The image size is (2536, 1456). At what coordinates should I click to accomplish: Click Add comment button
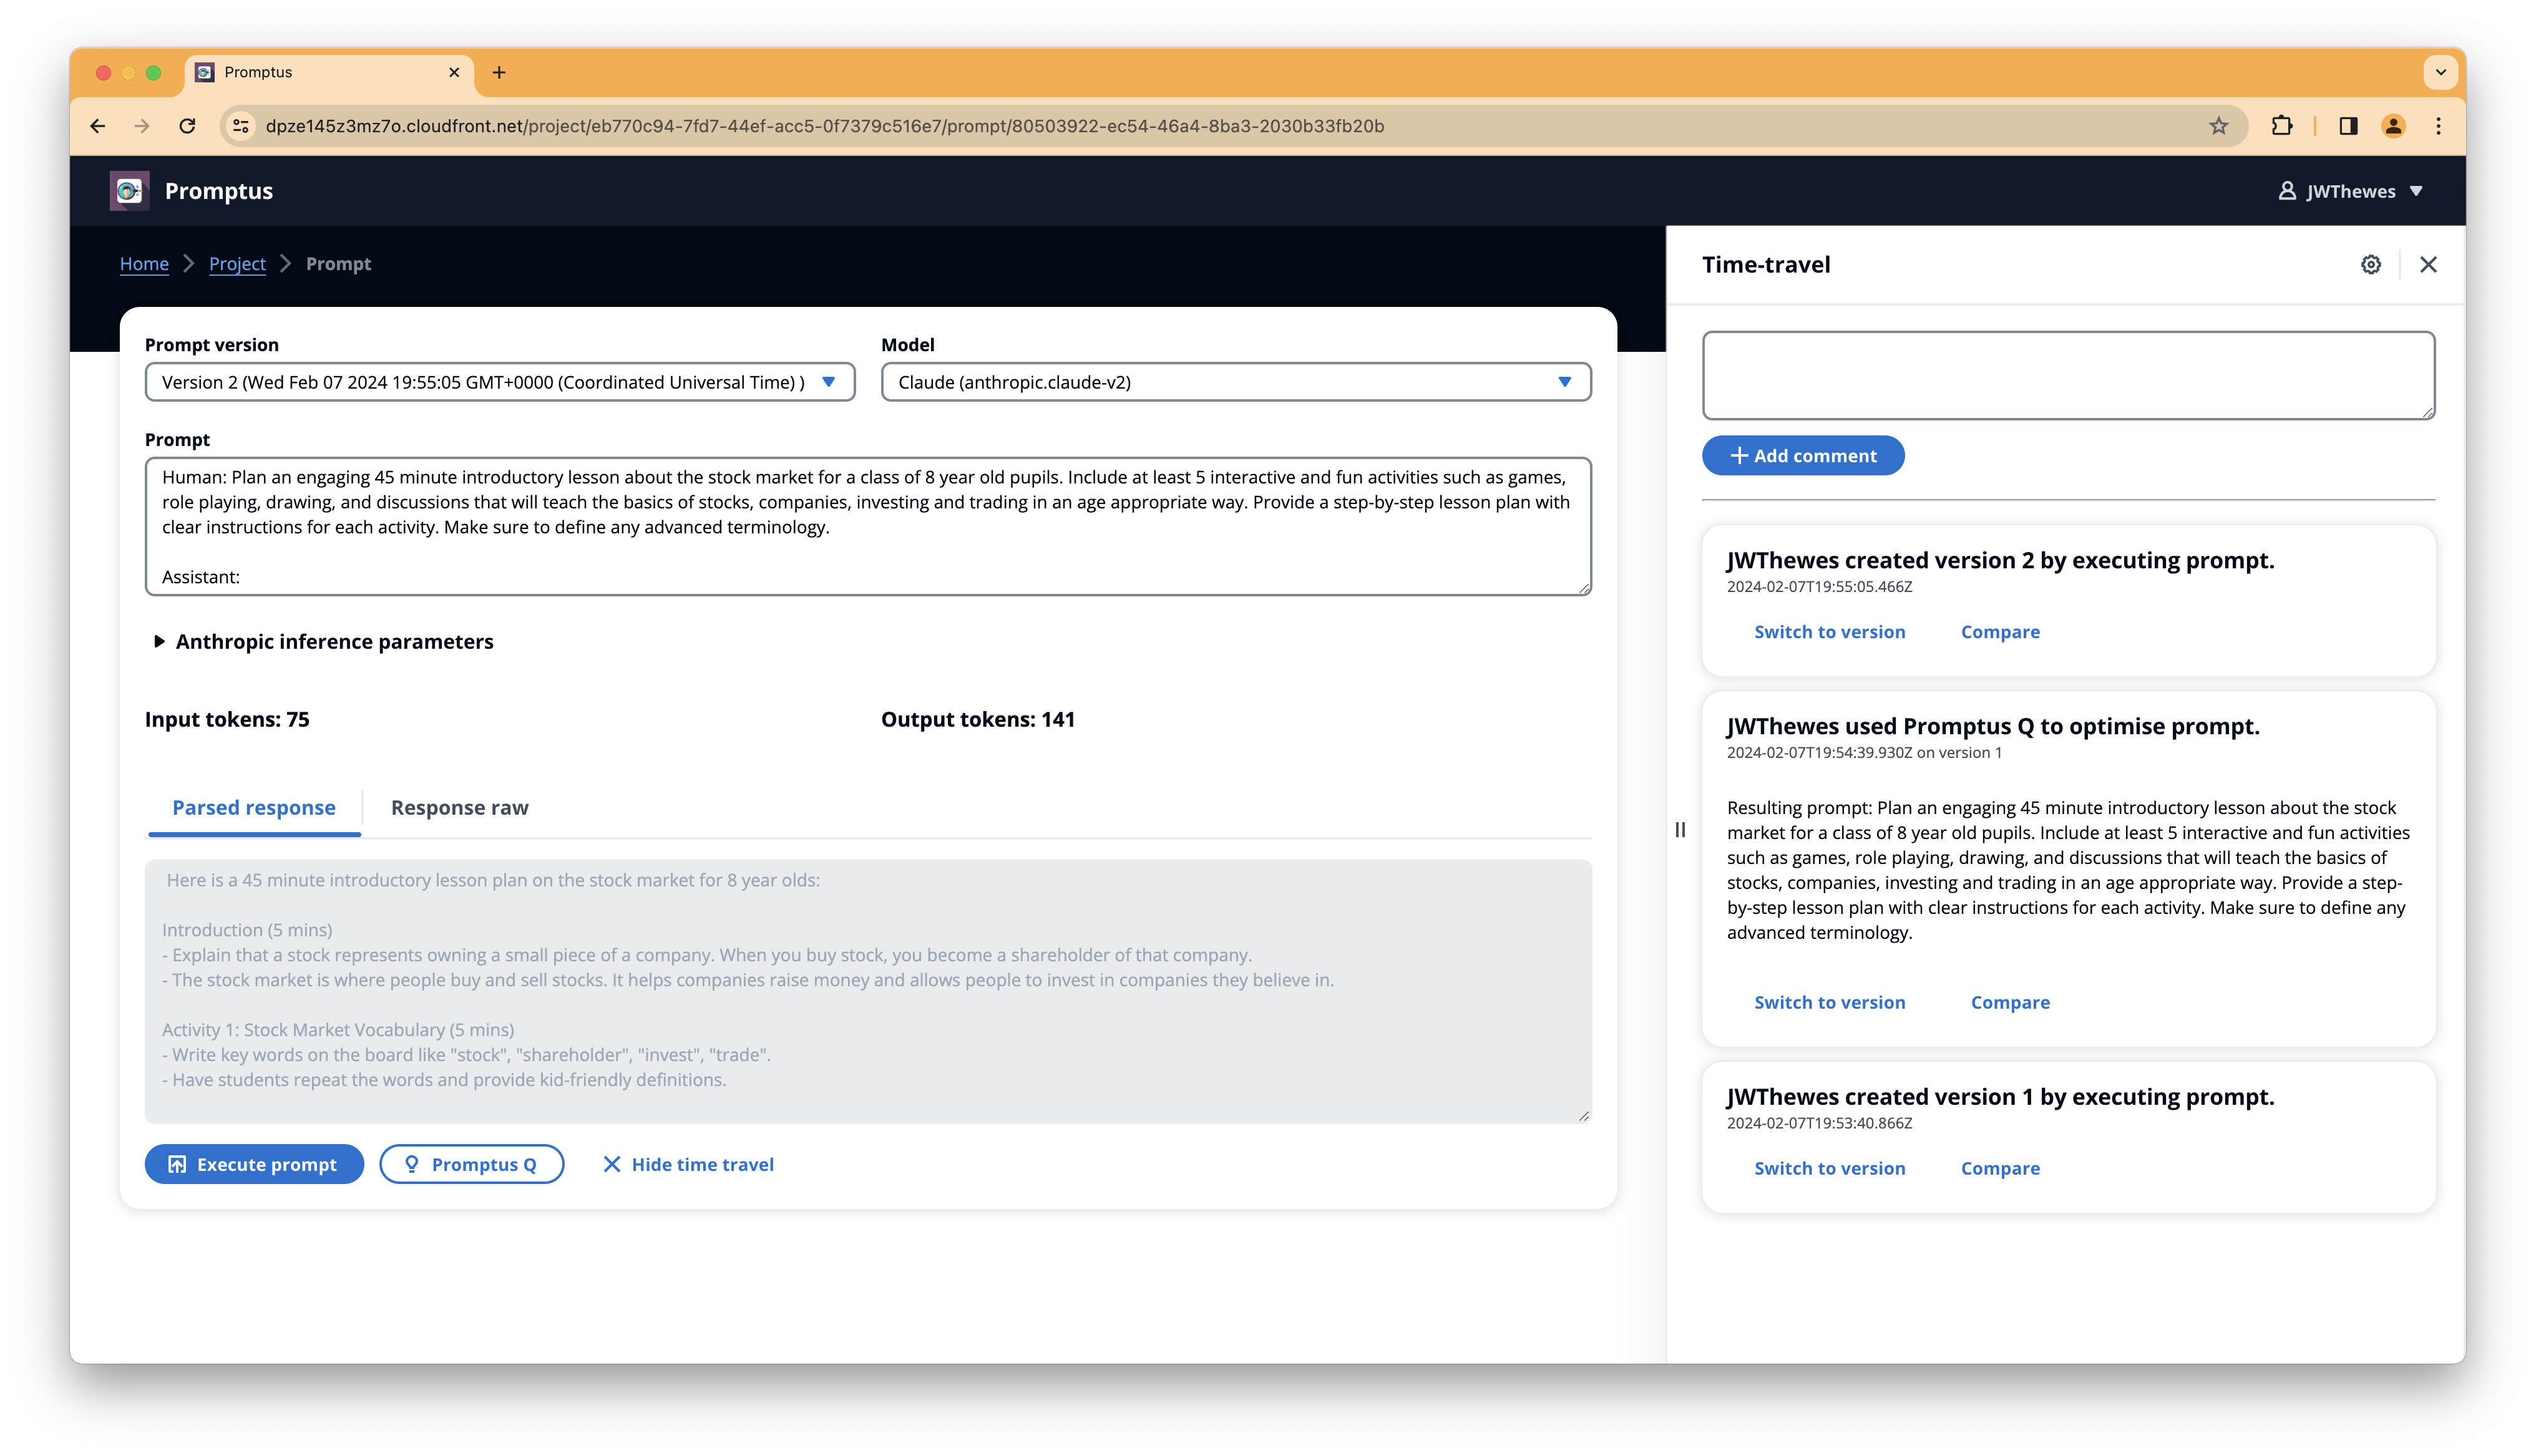coord(1803,455)
